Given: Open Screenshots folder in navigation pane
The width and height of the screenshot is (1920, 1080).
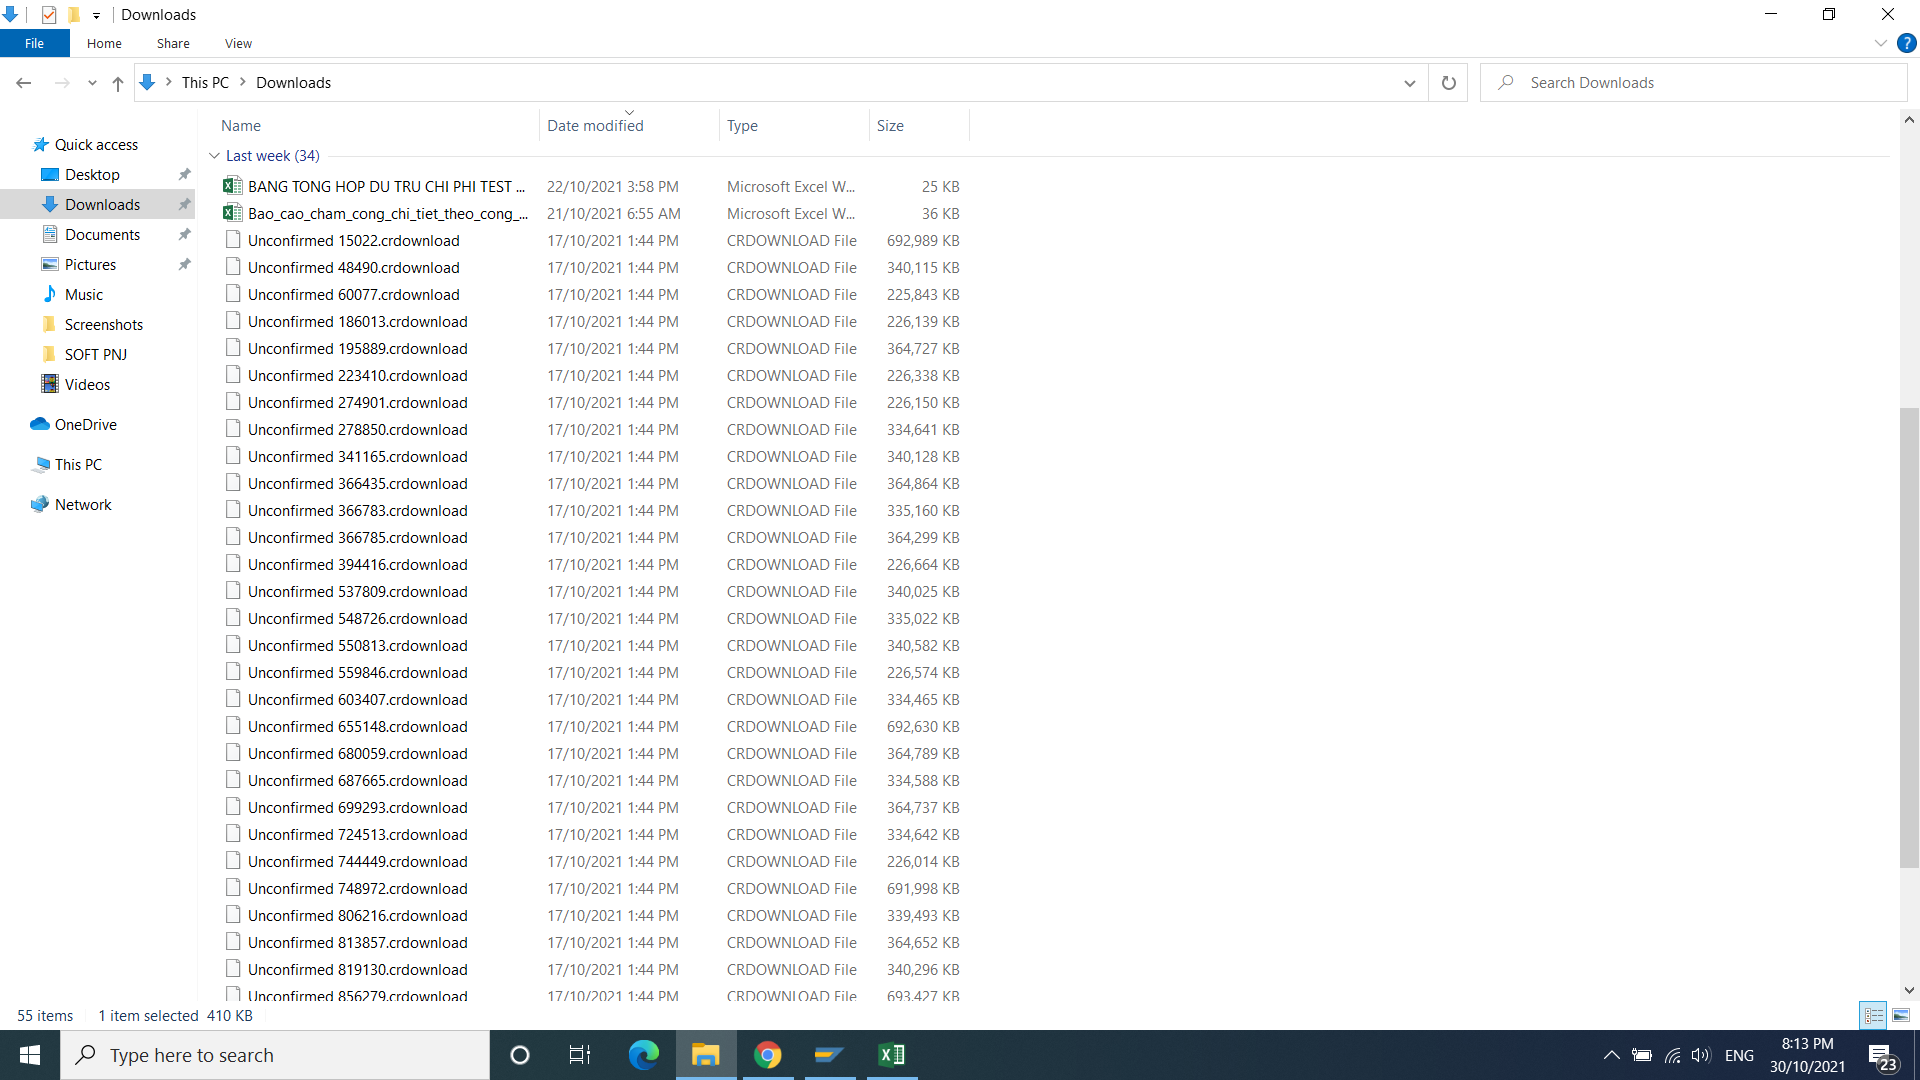Looking at the screenshot, I should (104, 325).
